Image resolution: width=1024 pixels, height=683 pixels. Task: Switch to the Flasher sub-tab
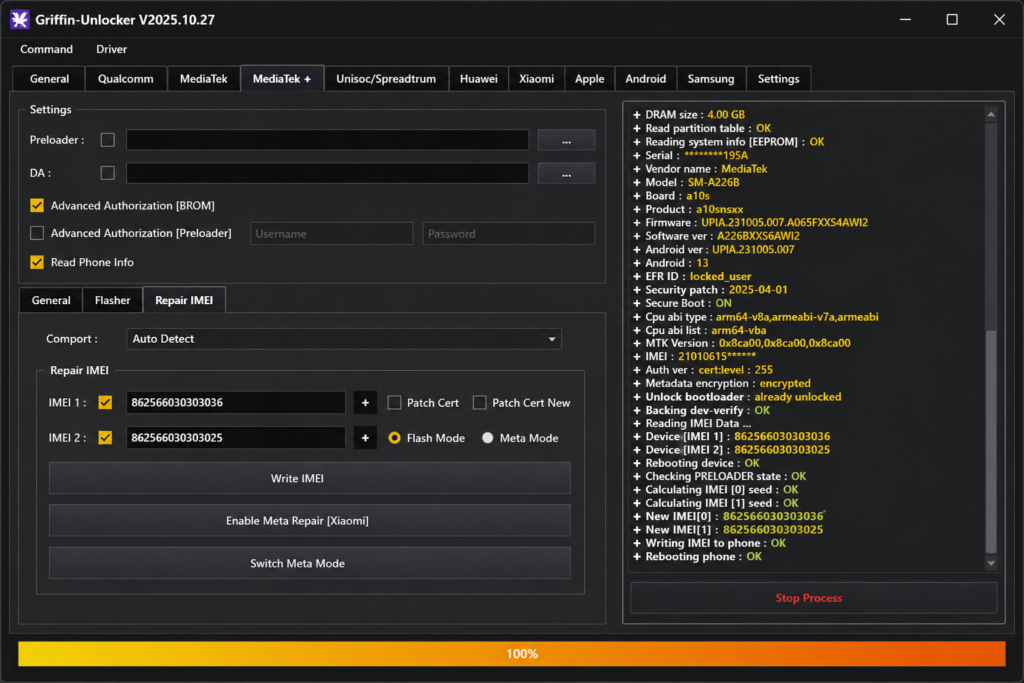point(112,300)
